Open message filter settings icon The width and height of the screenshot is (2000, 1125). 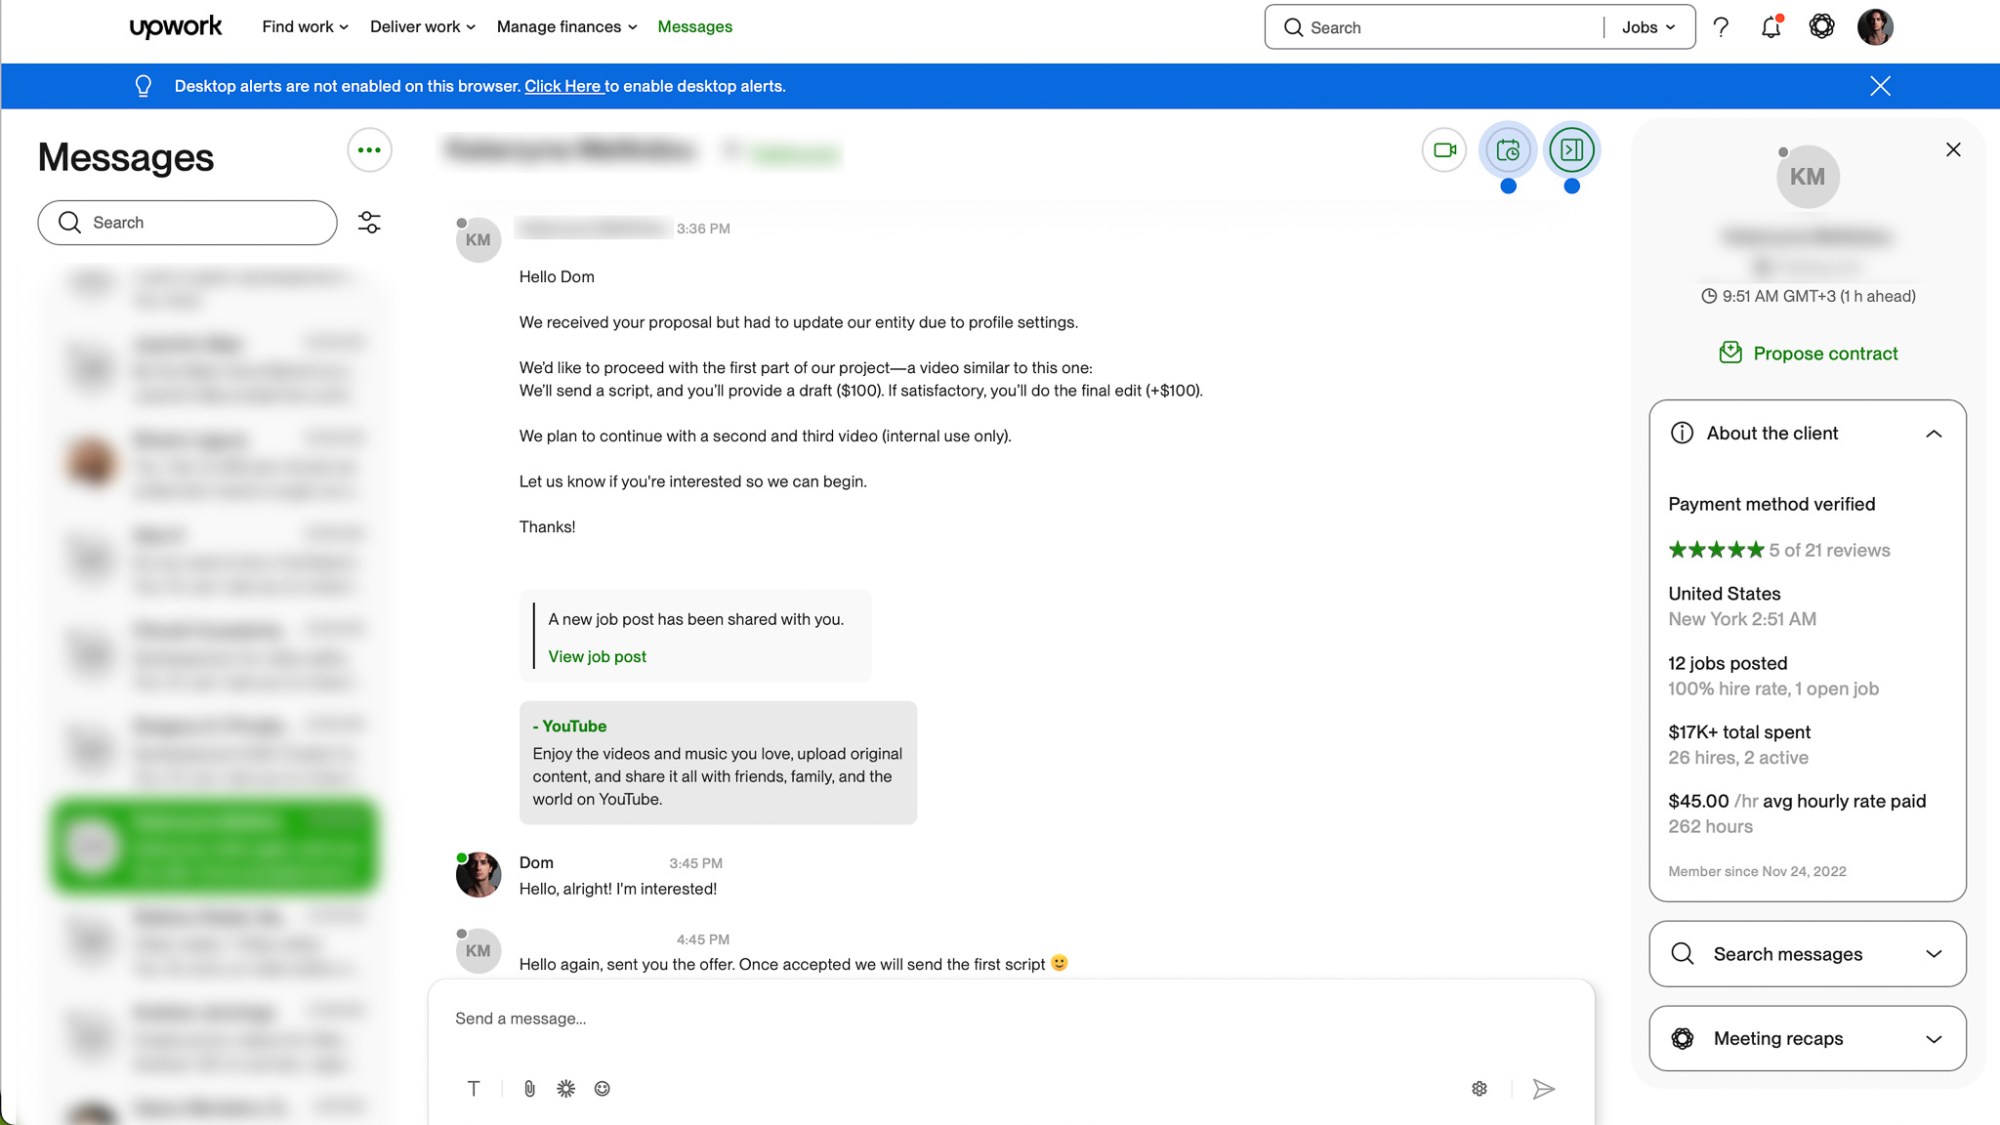click(x=369, y=222)
